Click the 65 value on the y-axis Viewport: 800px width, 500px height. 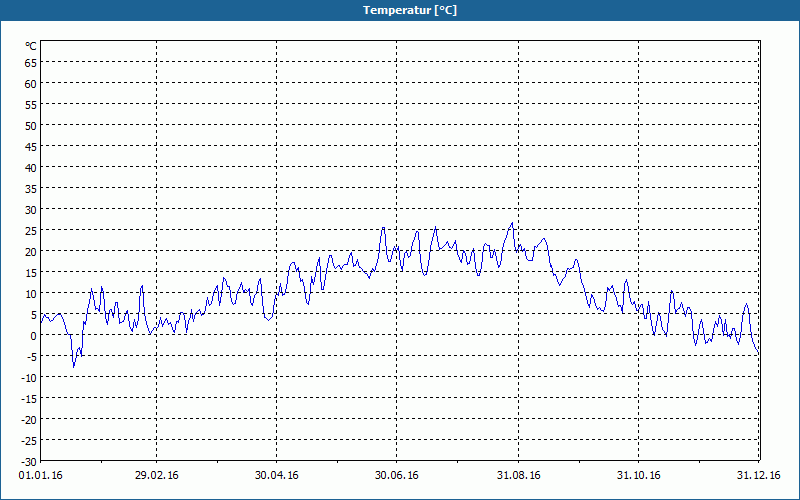click(x=31, y=63)
